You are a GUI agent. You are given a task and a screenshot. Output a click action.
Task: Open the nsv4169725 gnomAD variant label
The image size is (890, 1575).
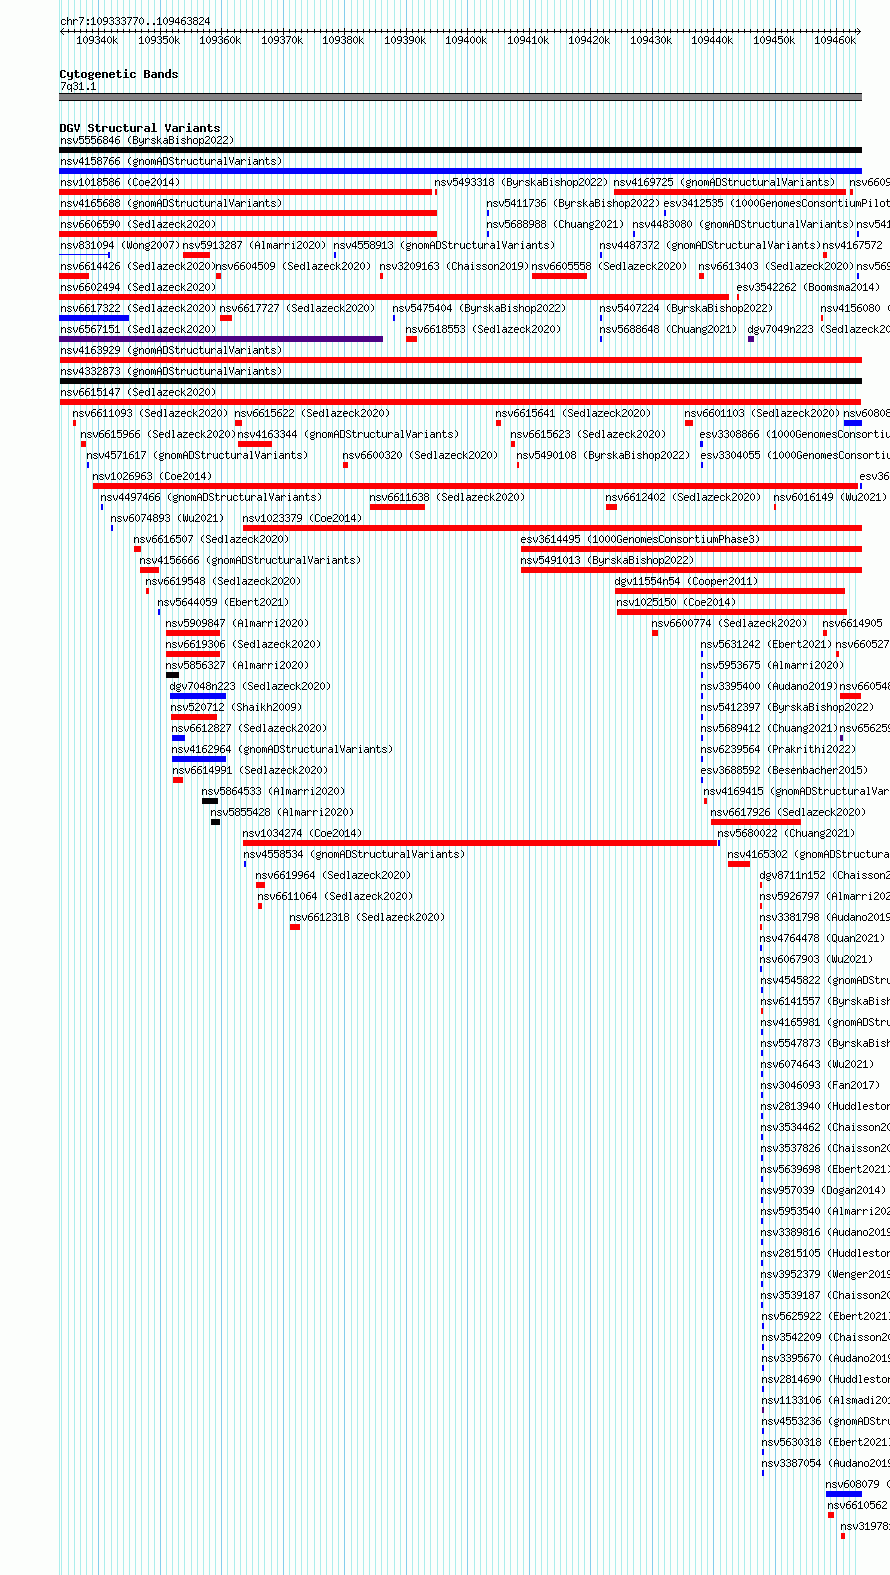coord(724,182)
